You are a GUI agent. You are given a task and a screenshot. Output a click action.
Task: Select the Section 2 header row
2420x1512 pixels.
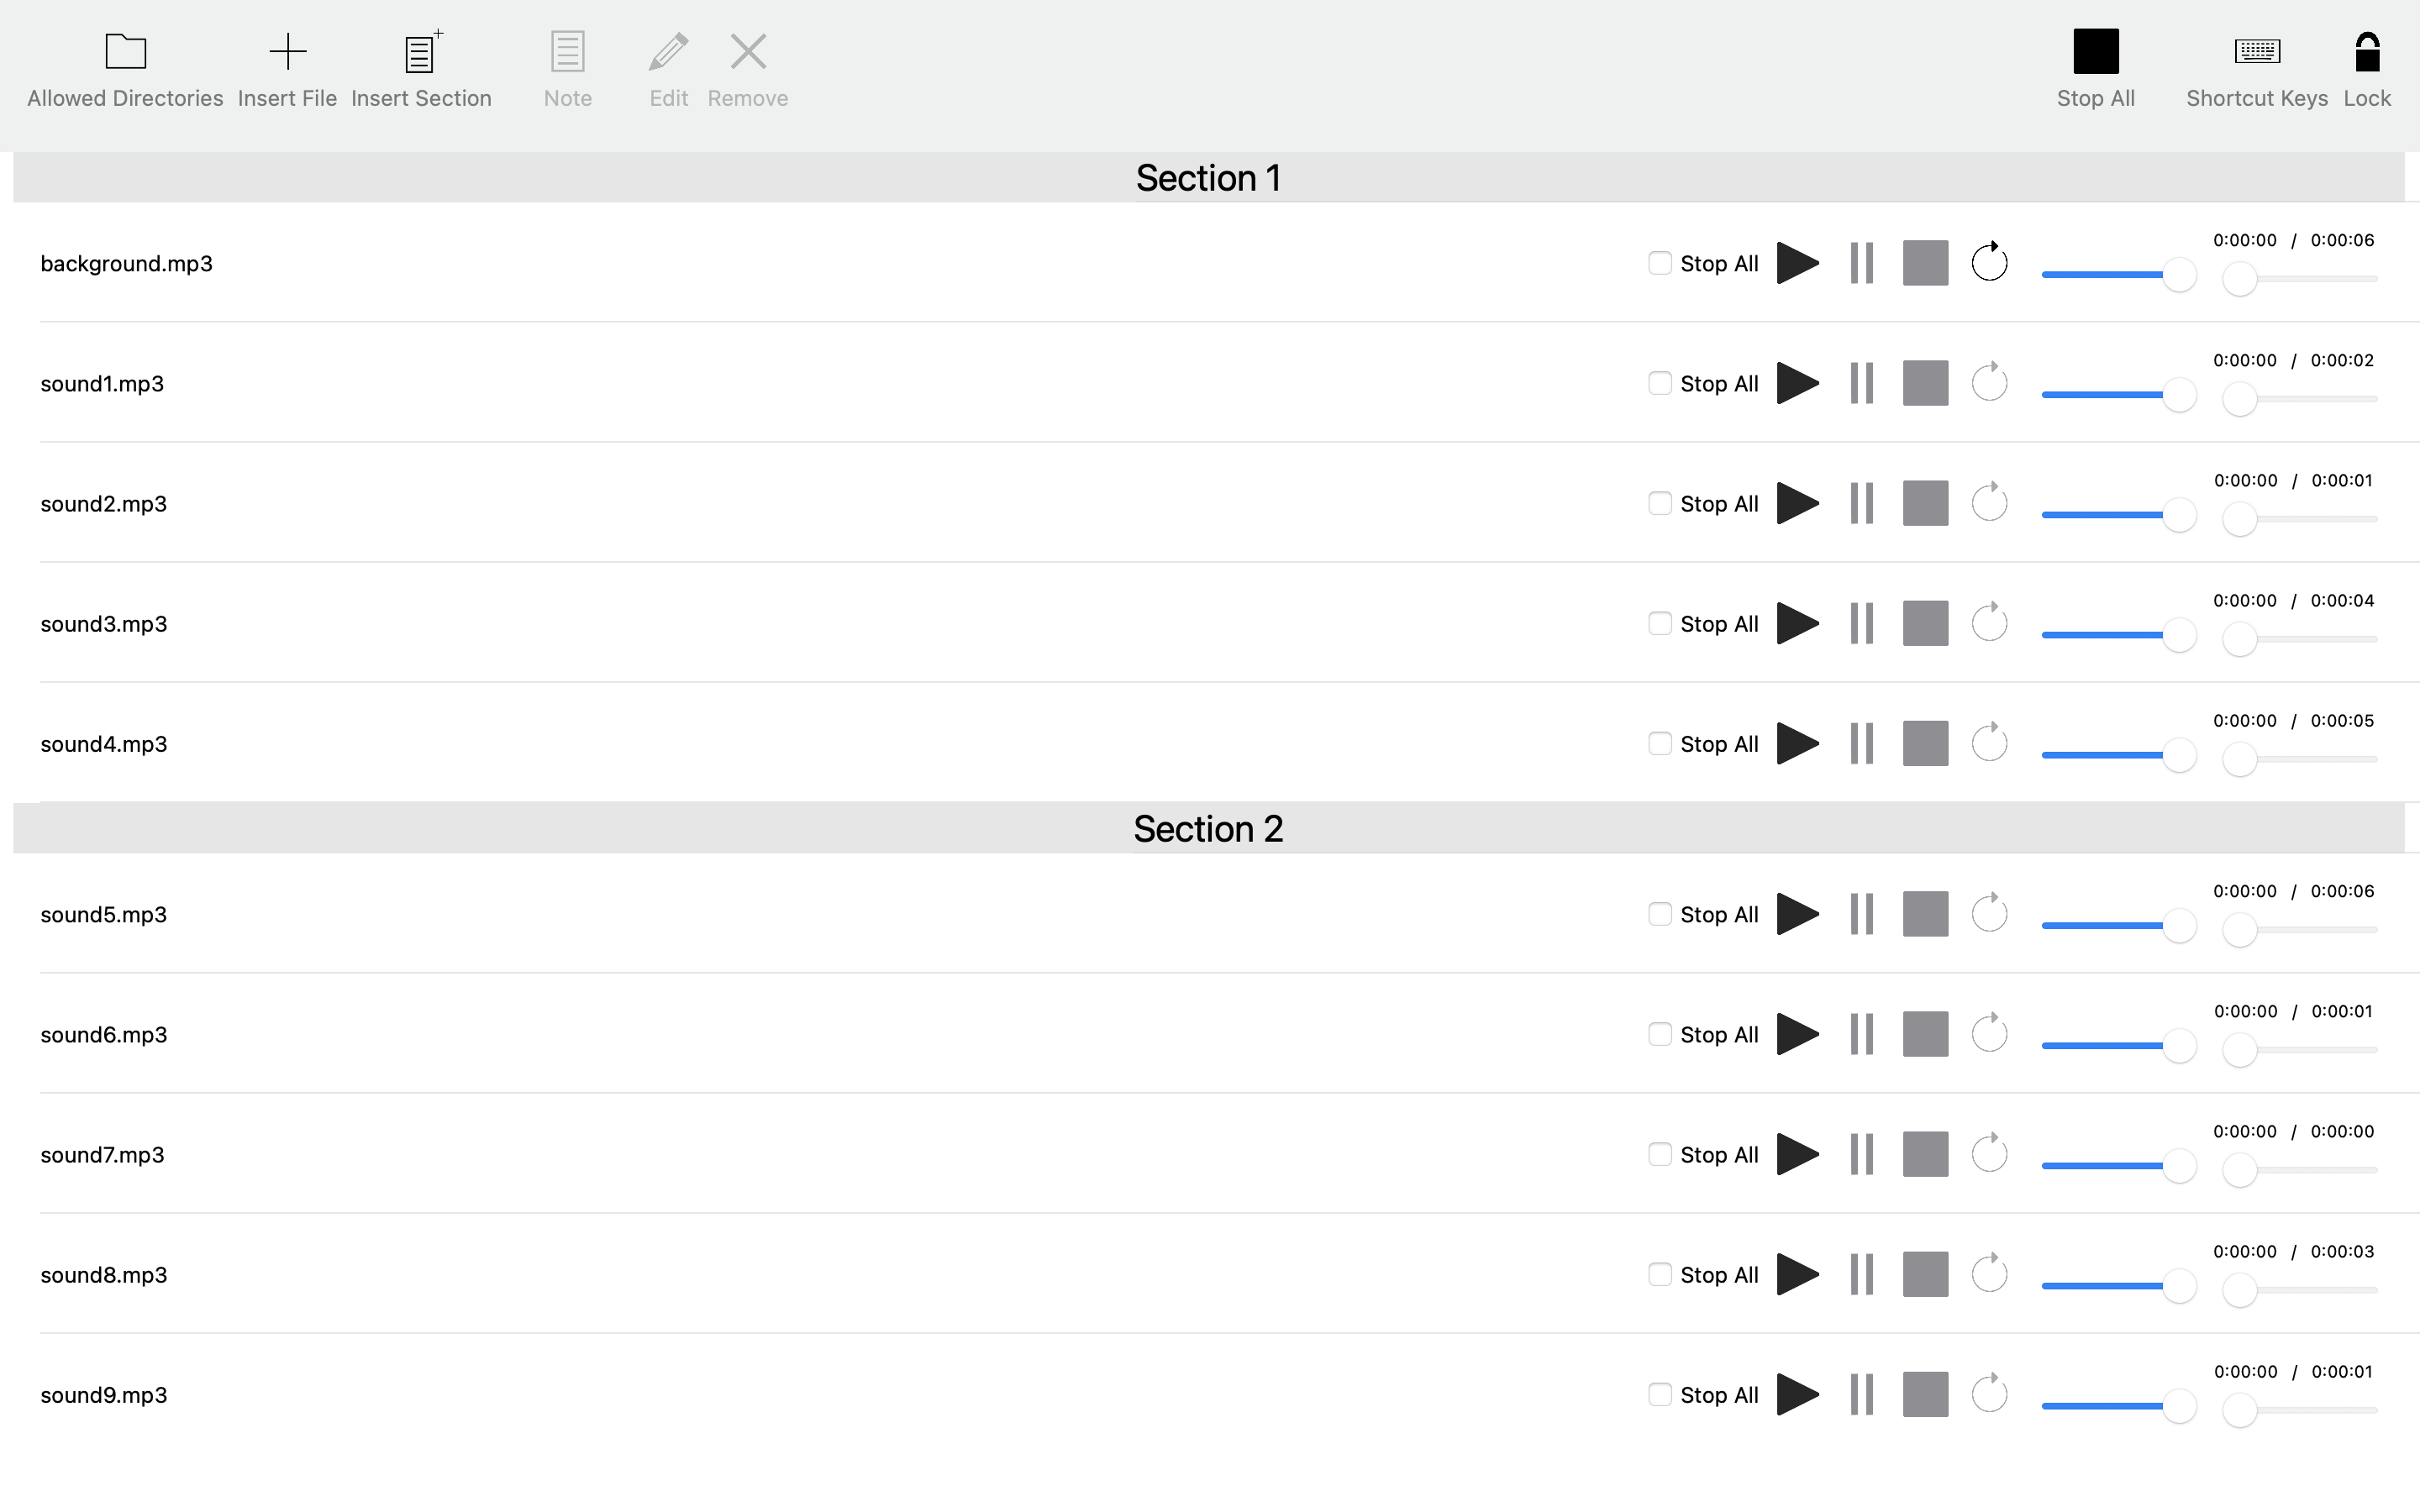coord(1208,829)
